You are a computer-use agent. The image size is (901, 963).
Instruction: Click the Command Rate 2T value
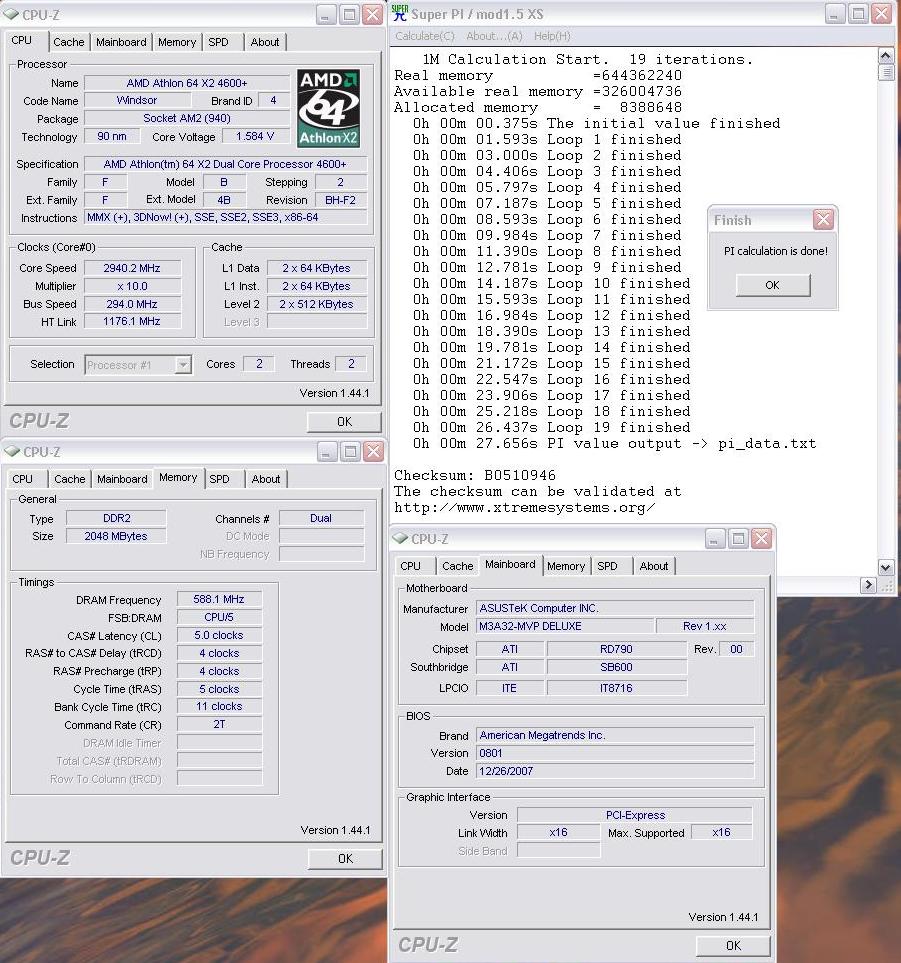(219, 725)
